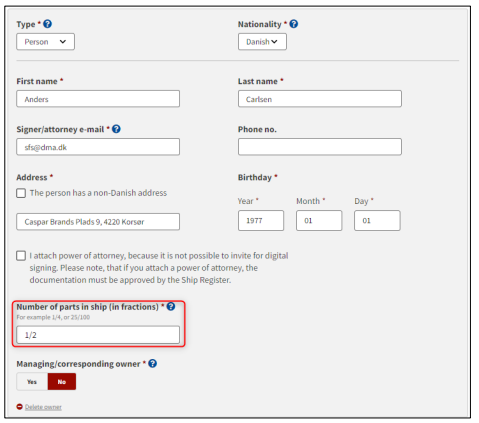Click the First name field with Anders
479x423 pixels.
point(98,99)
